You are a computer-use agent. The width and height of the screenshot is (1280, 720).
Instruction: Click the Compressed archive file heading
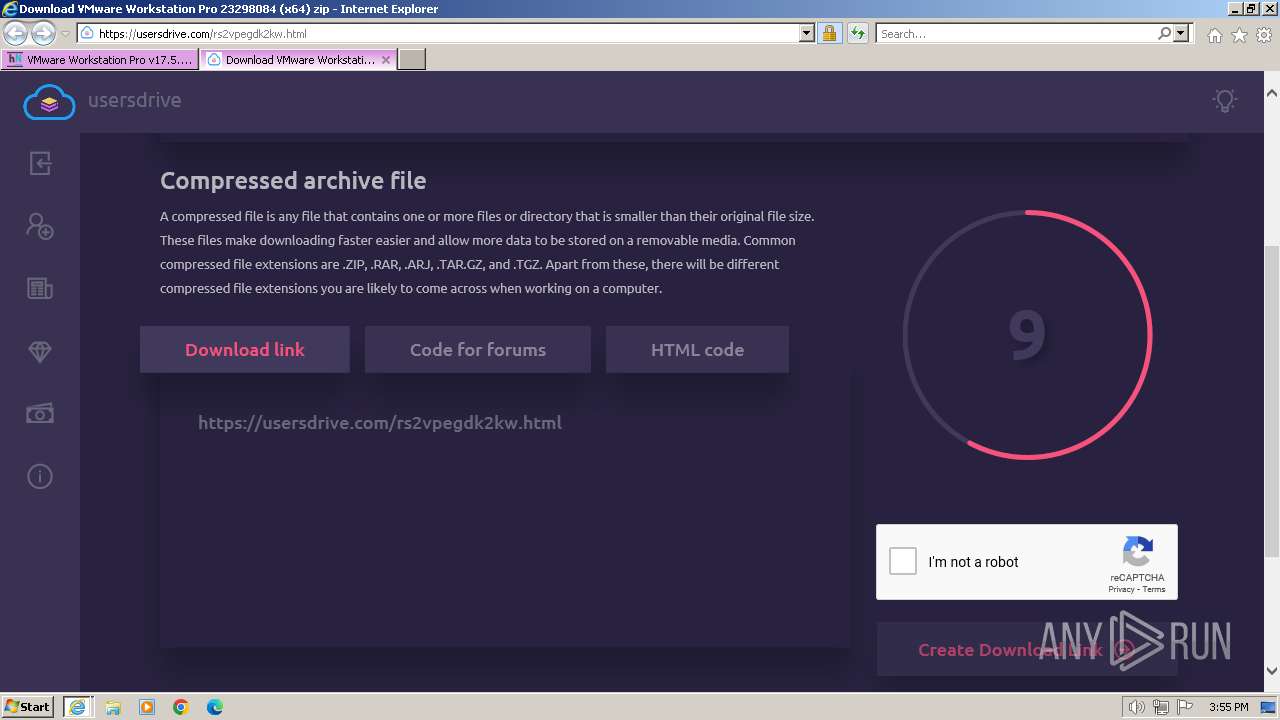(x=293, y=180)
